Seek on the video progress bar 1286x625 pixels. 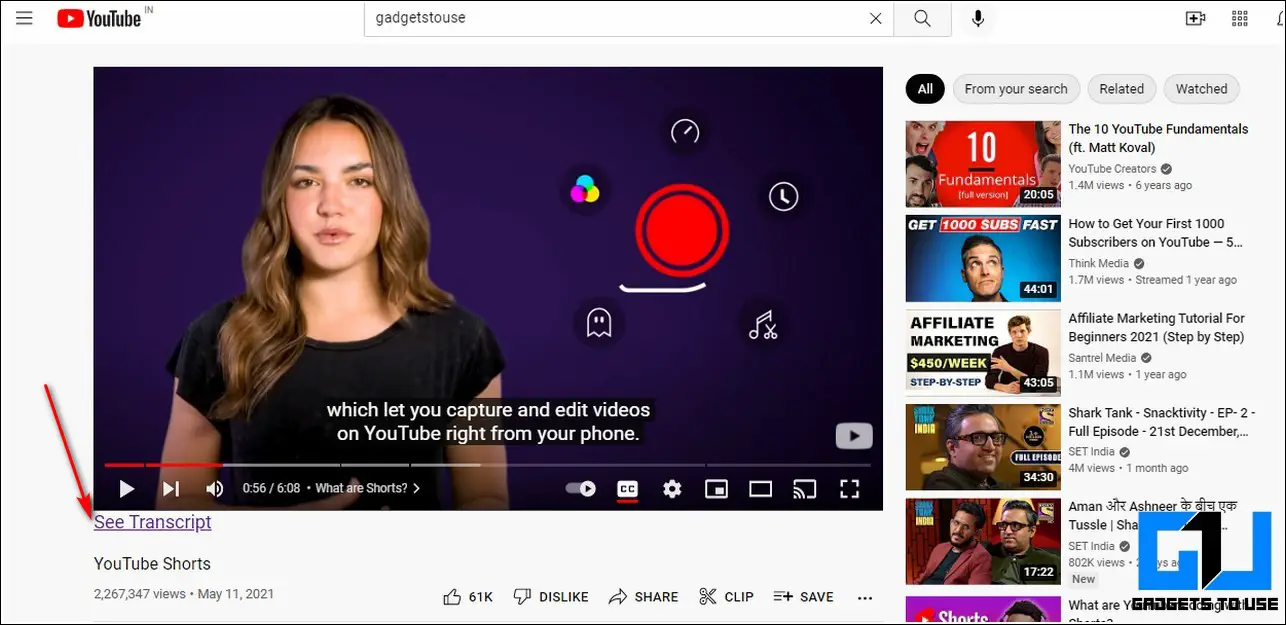(488, 465)
